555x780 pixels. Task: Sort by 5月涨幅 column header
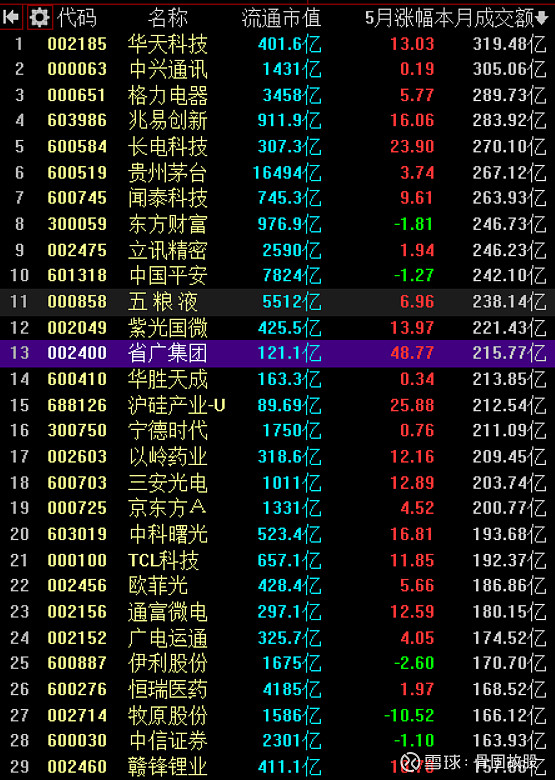(399, 18)
